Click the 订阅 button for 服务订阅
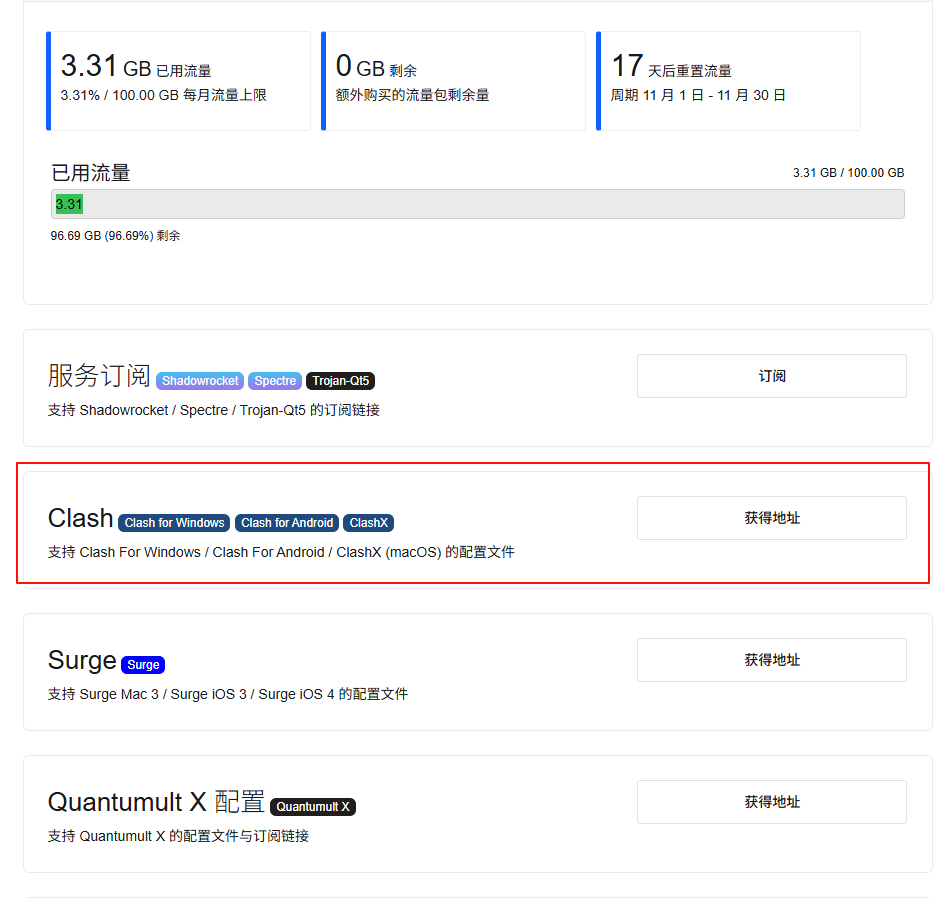Screen dimensions: 948x898 [x=771, y=376]
